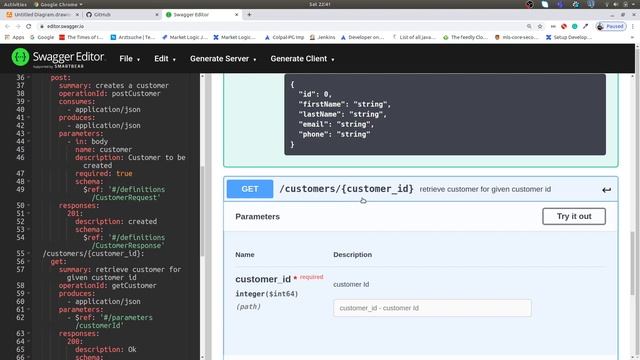Open a new browser tab
The image size is (640, 360).
(249, 14)
